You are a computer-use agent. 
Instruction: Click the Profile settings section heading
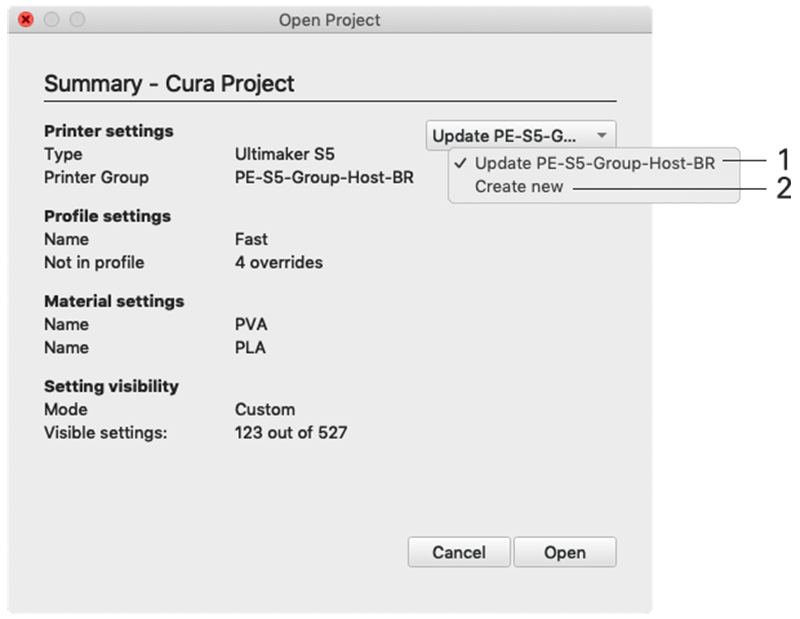(x=107, y=216)
